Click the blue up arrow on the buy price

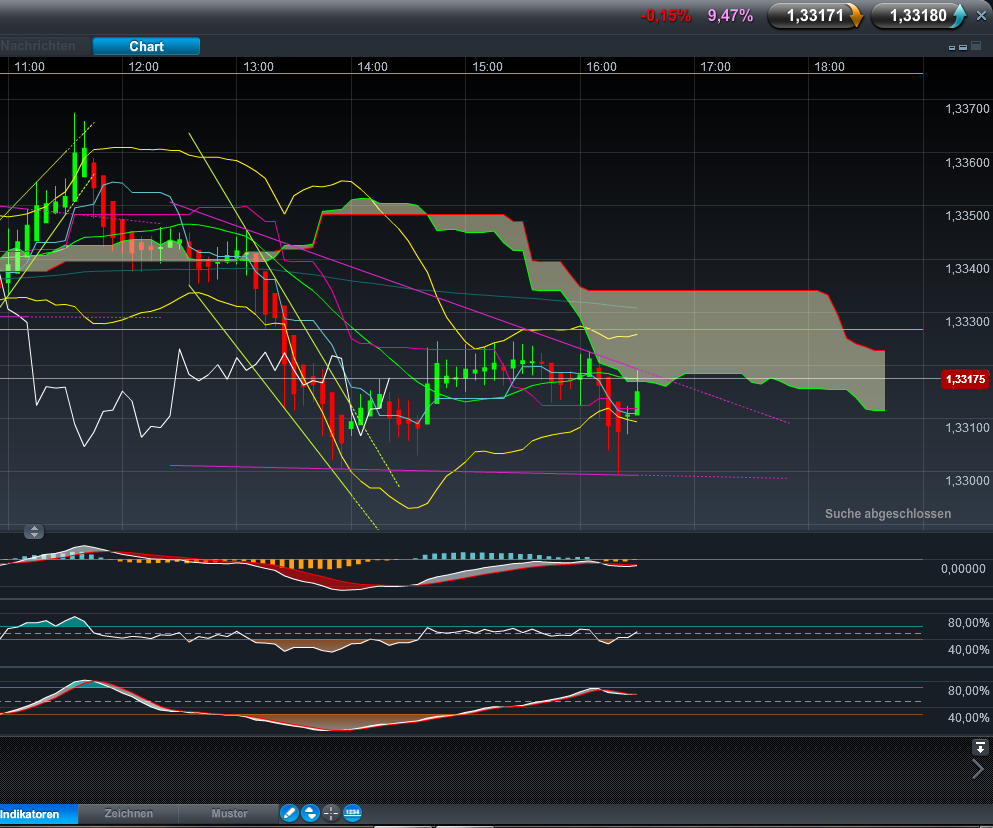[959, 16]
